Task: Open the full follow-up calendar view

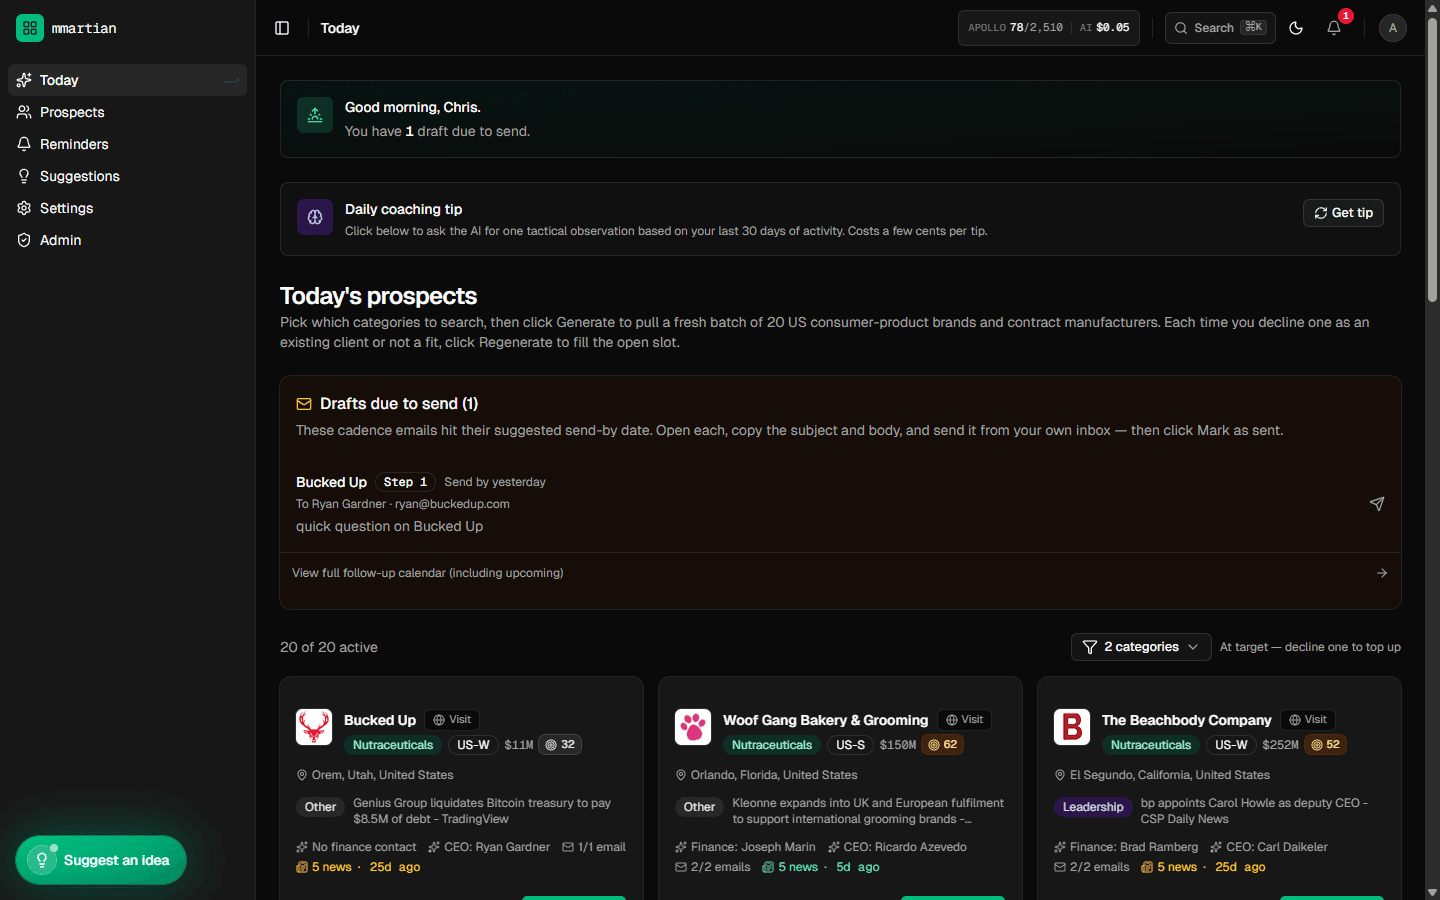Action: (x=427, y=573)
